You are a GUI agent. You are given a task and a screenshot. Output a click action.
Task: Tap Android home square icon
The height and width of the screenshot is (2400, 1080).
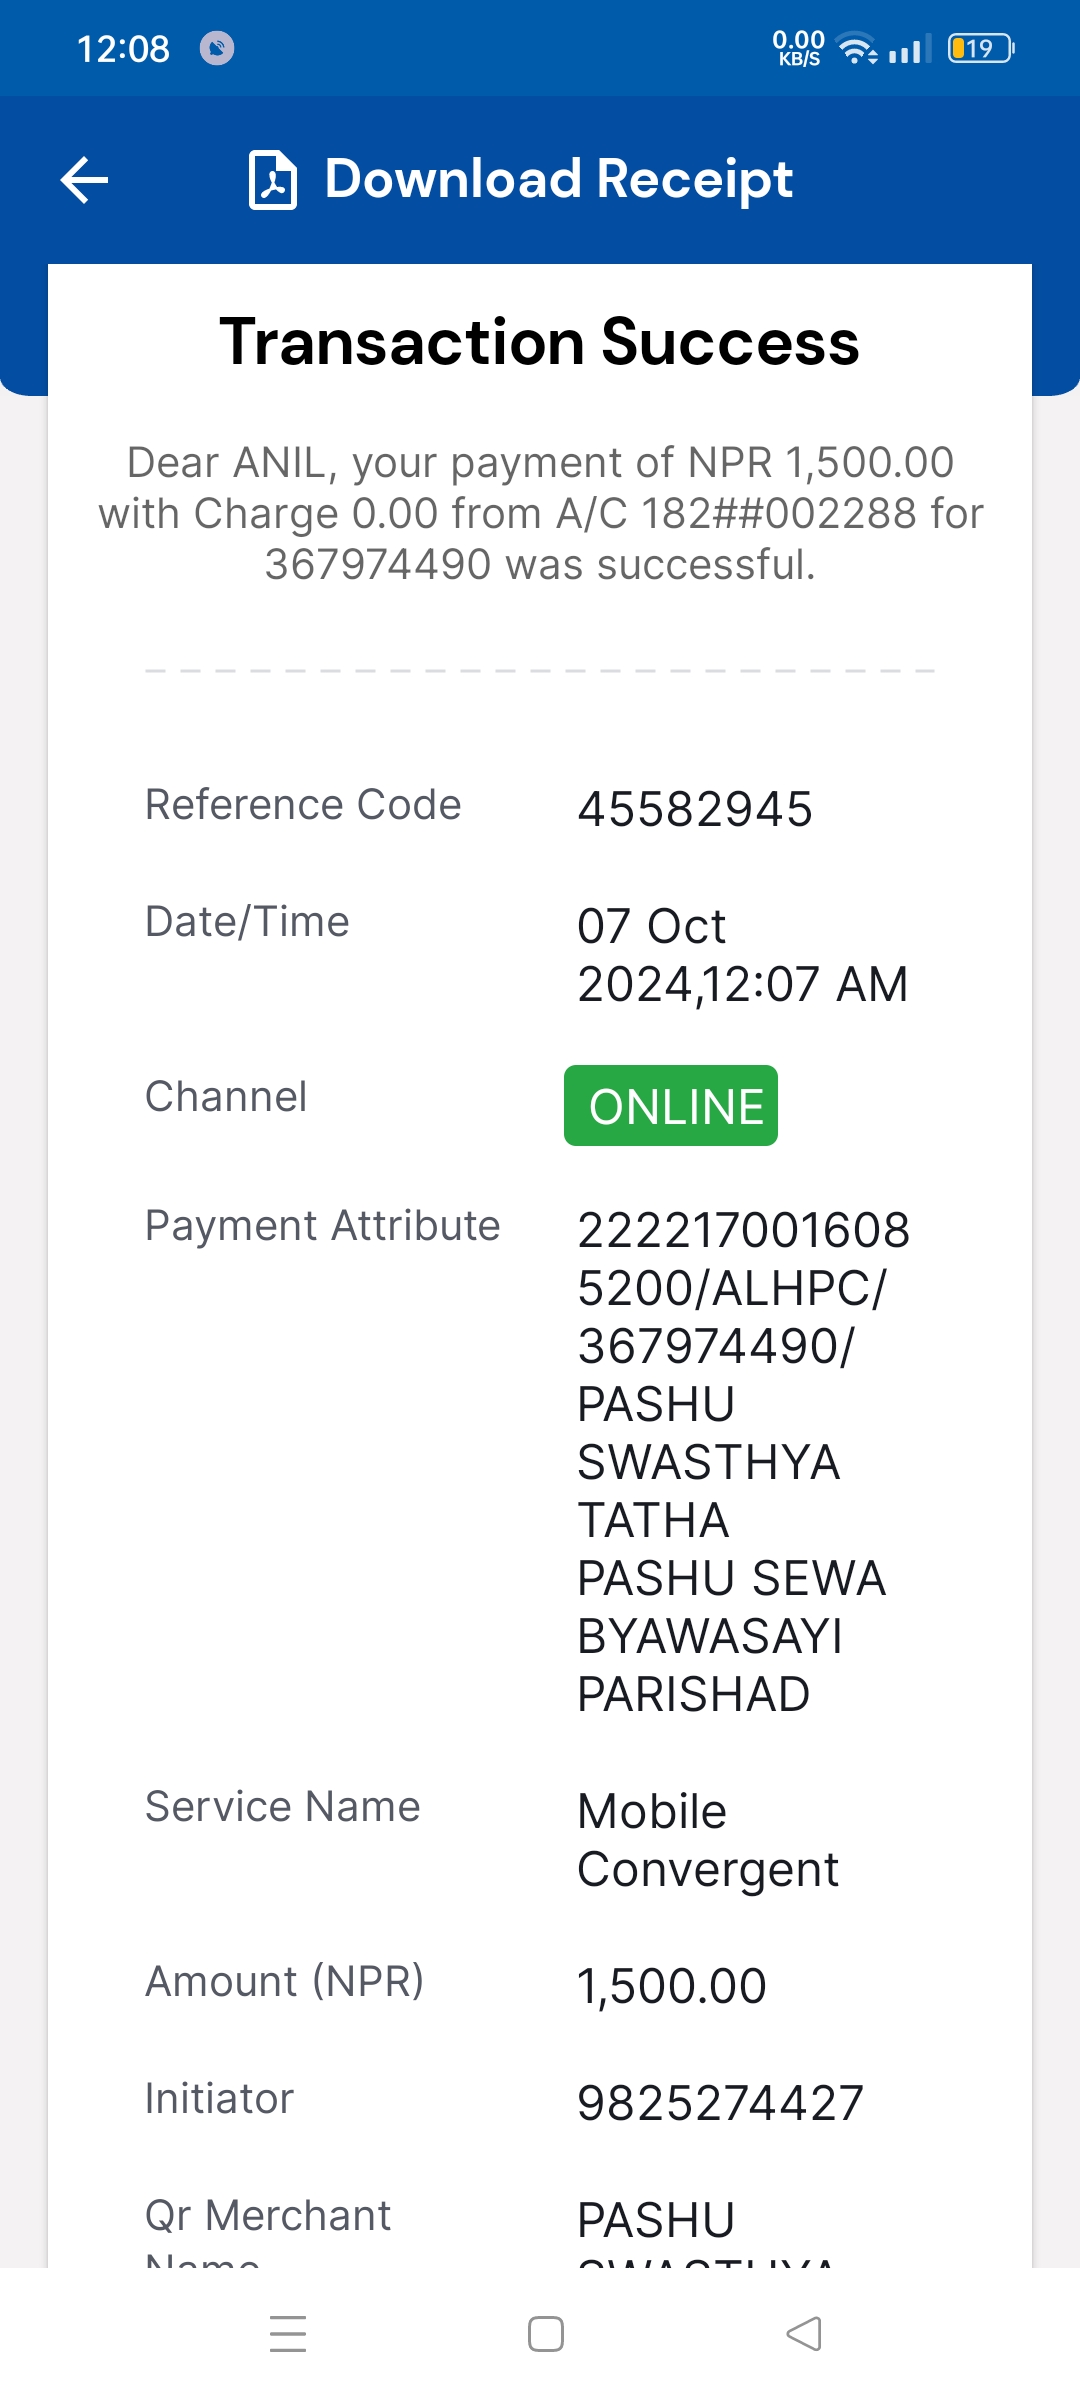546,2334
